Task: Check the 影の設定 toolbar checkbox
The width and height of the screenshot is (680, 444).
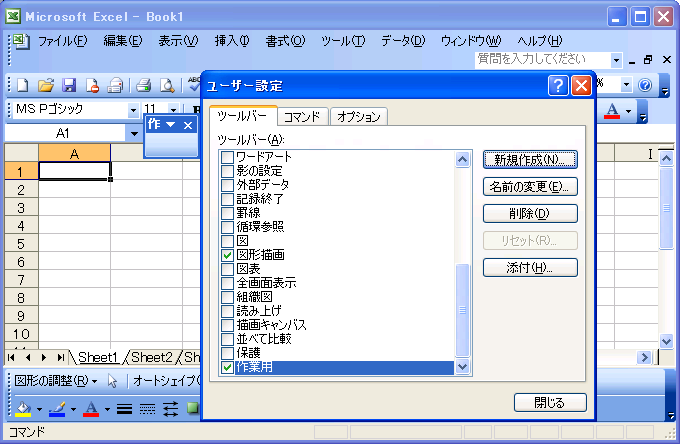Action: tap(227, 171)
